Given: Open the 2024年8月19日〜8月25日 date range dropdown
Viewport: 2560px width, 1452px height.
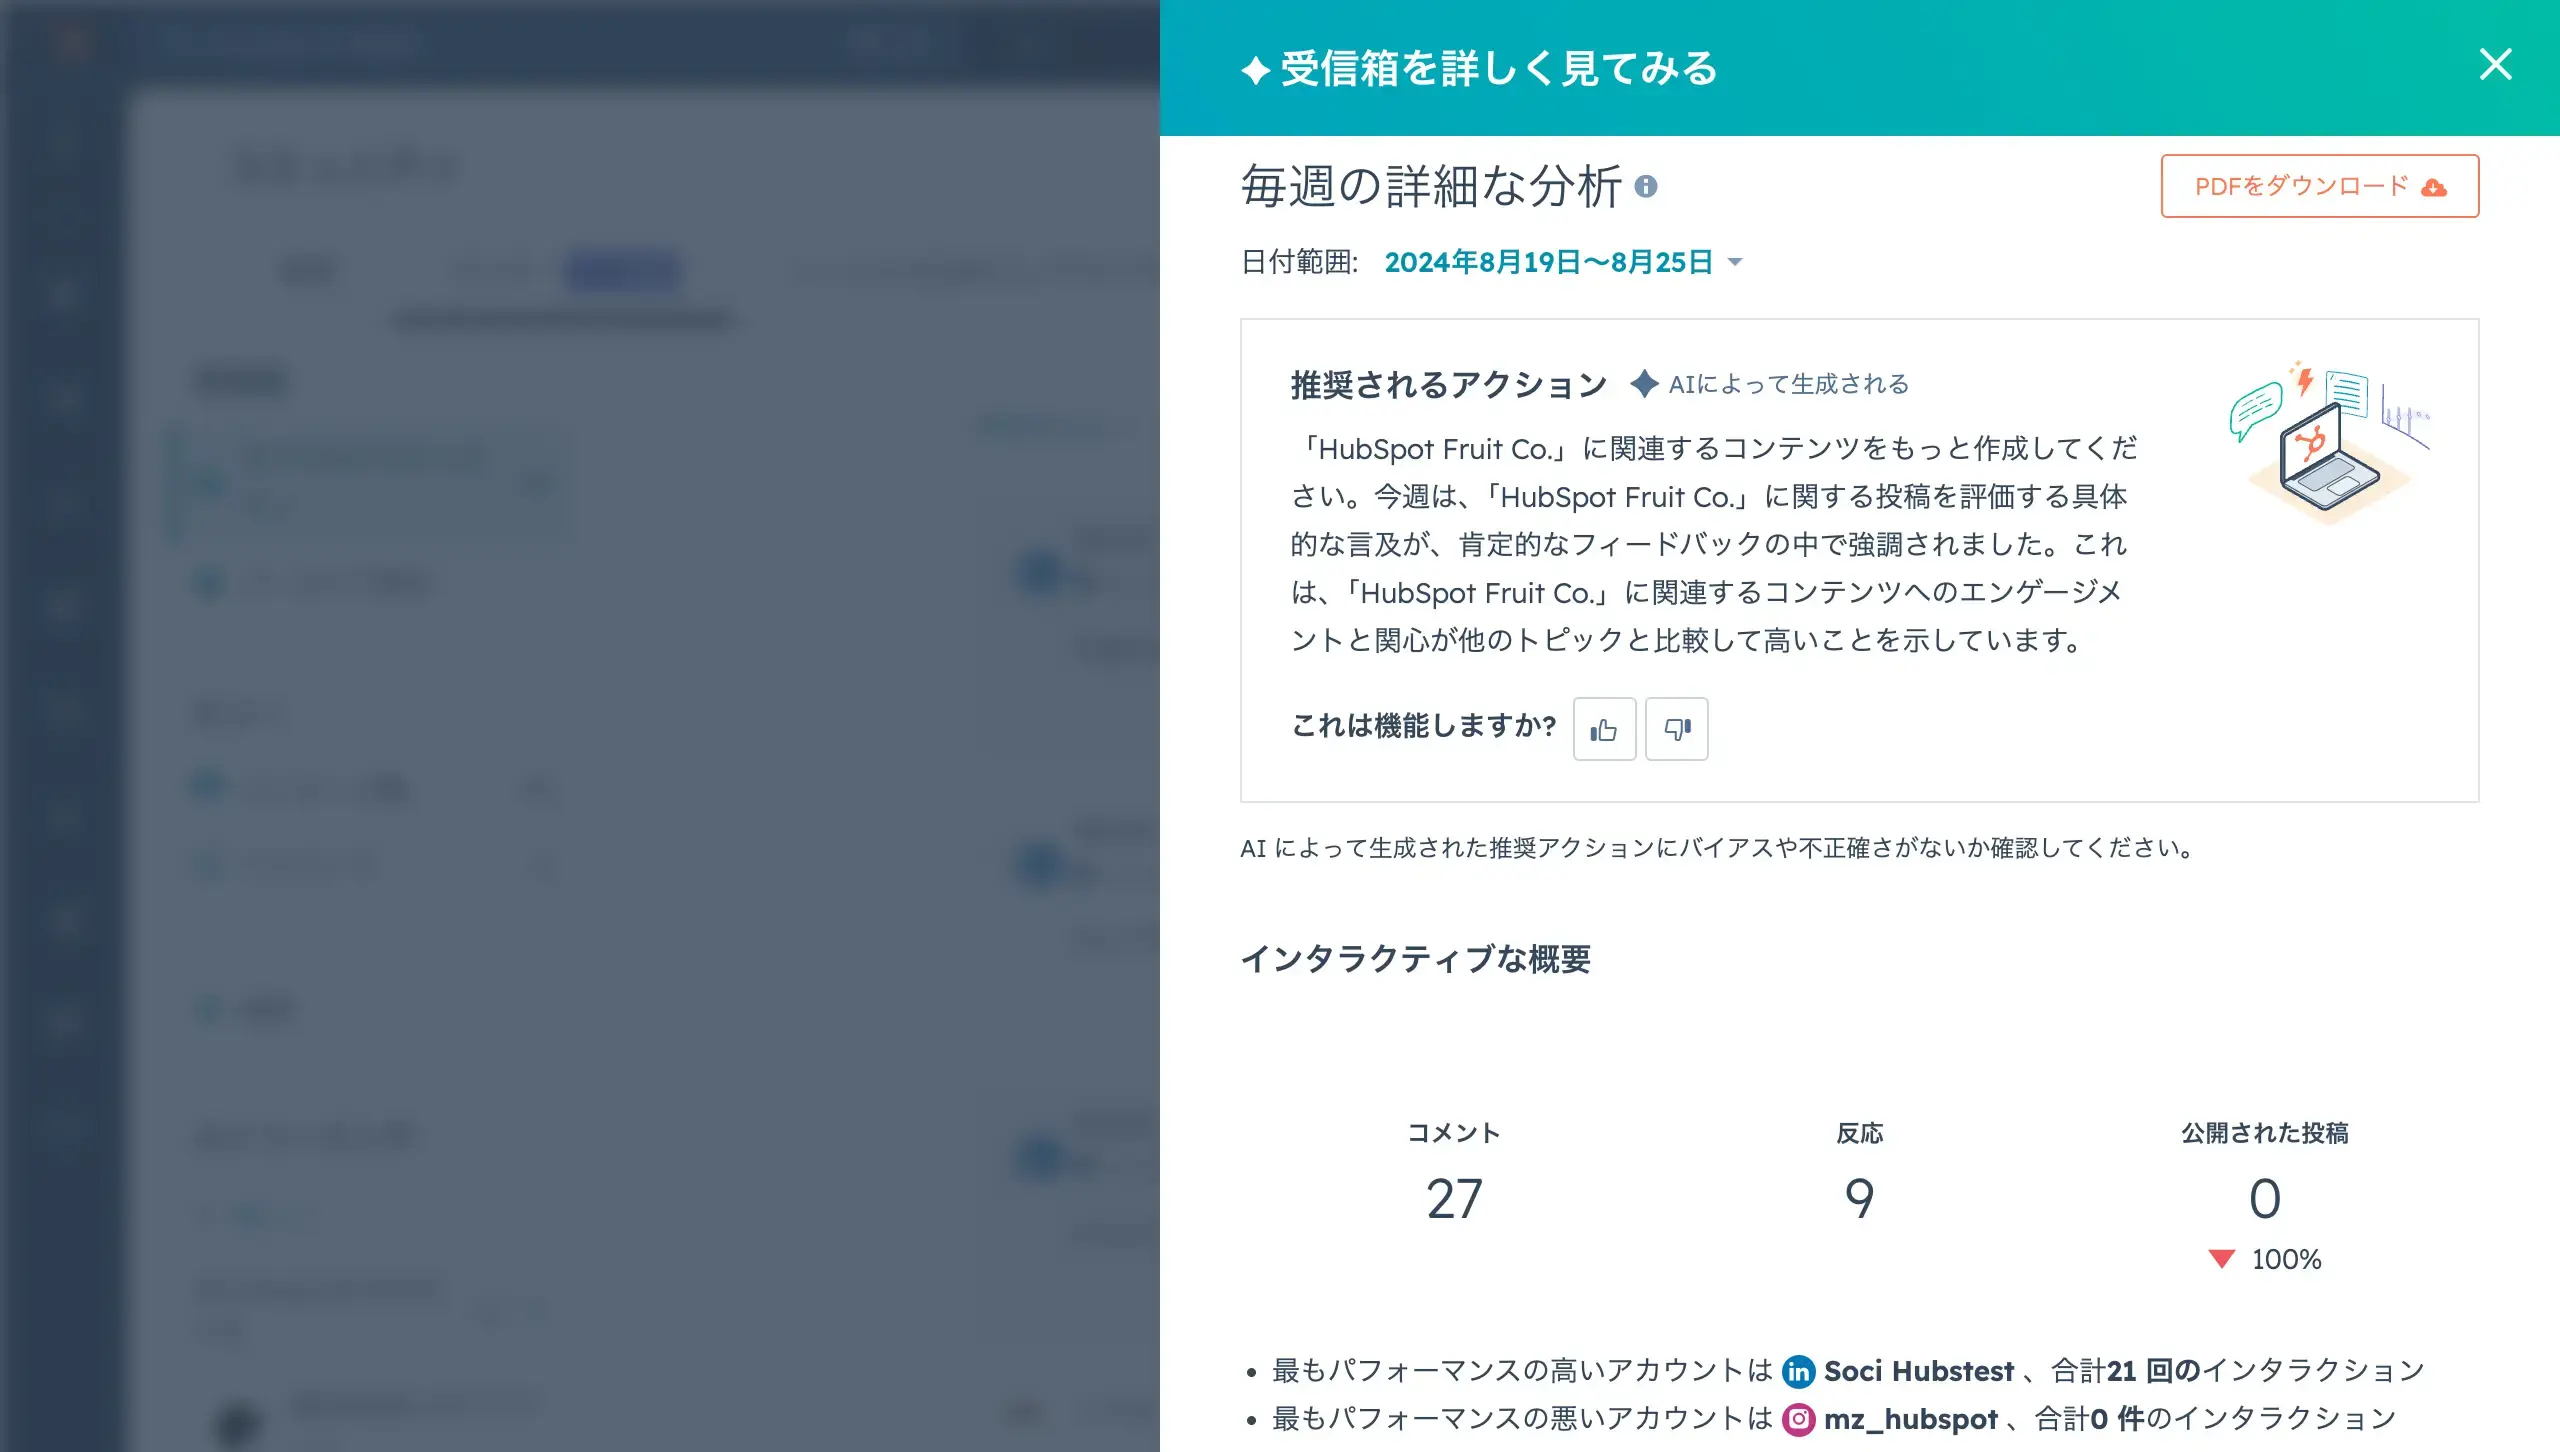Looking at the screenshot, I should pyautogui.click(x=1562, y=262).
